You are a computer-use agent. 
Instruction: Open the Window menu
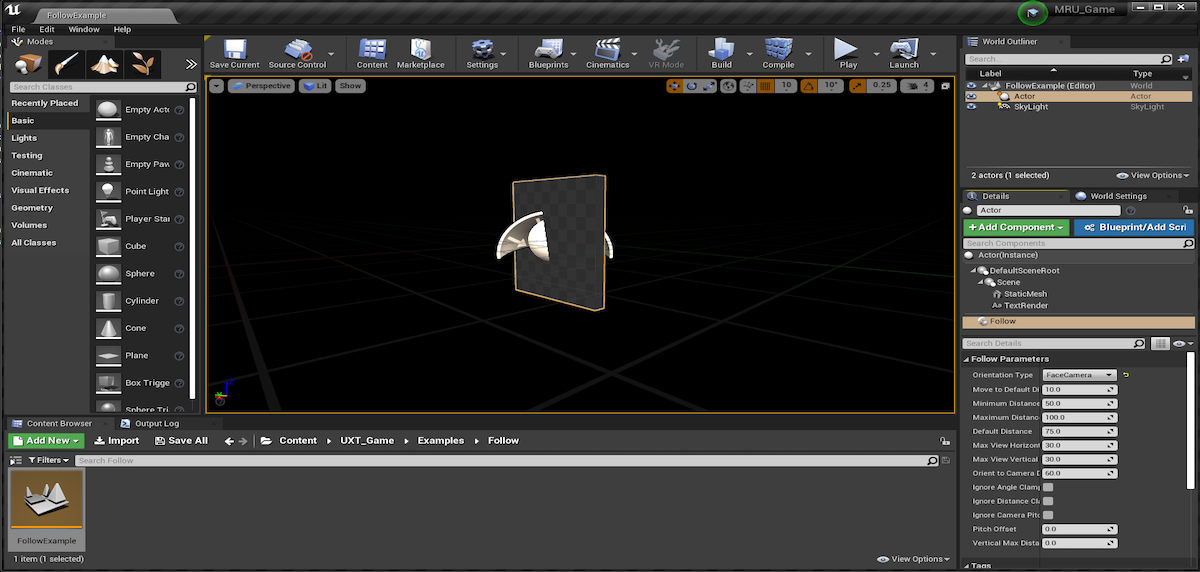[x=83, y=30]
